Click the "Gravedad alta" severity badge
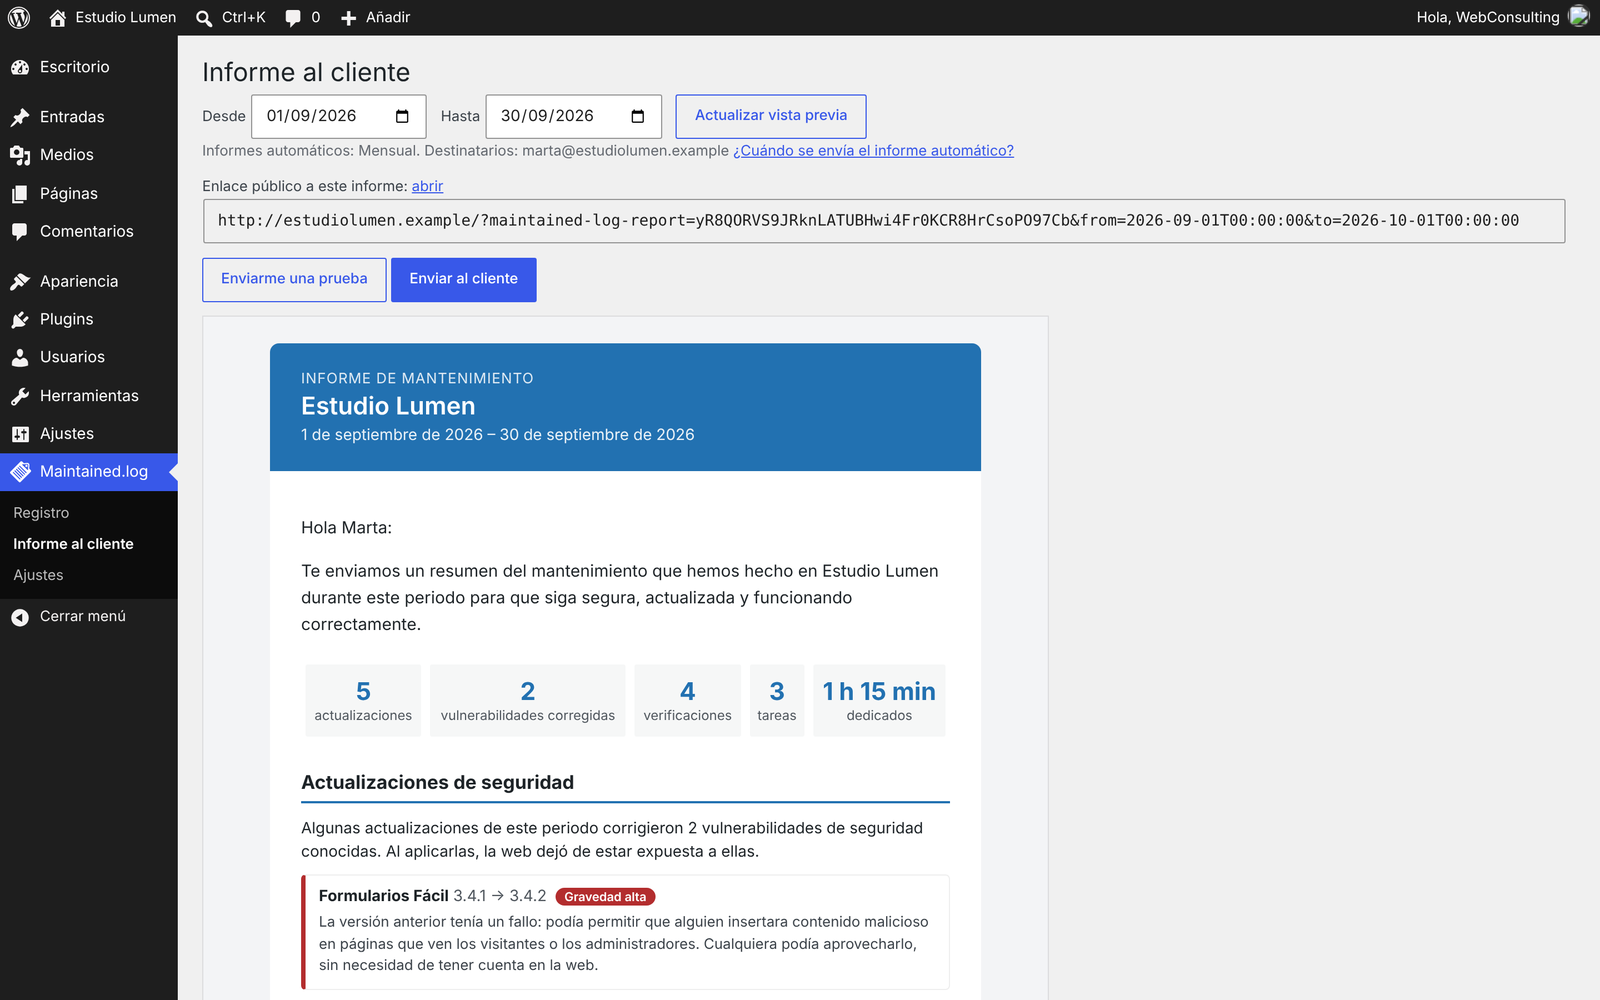 tap(605, 897)
